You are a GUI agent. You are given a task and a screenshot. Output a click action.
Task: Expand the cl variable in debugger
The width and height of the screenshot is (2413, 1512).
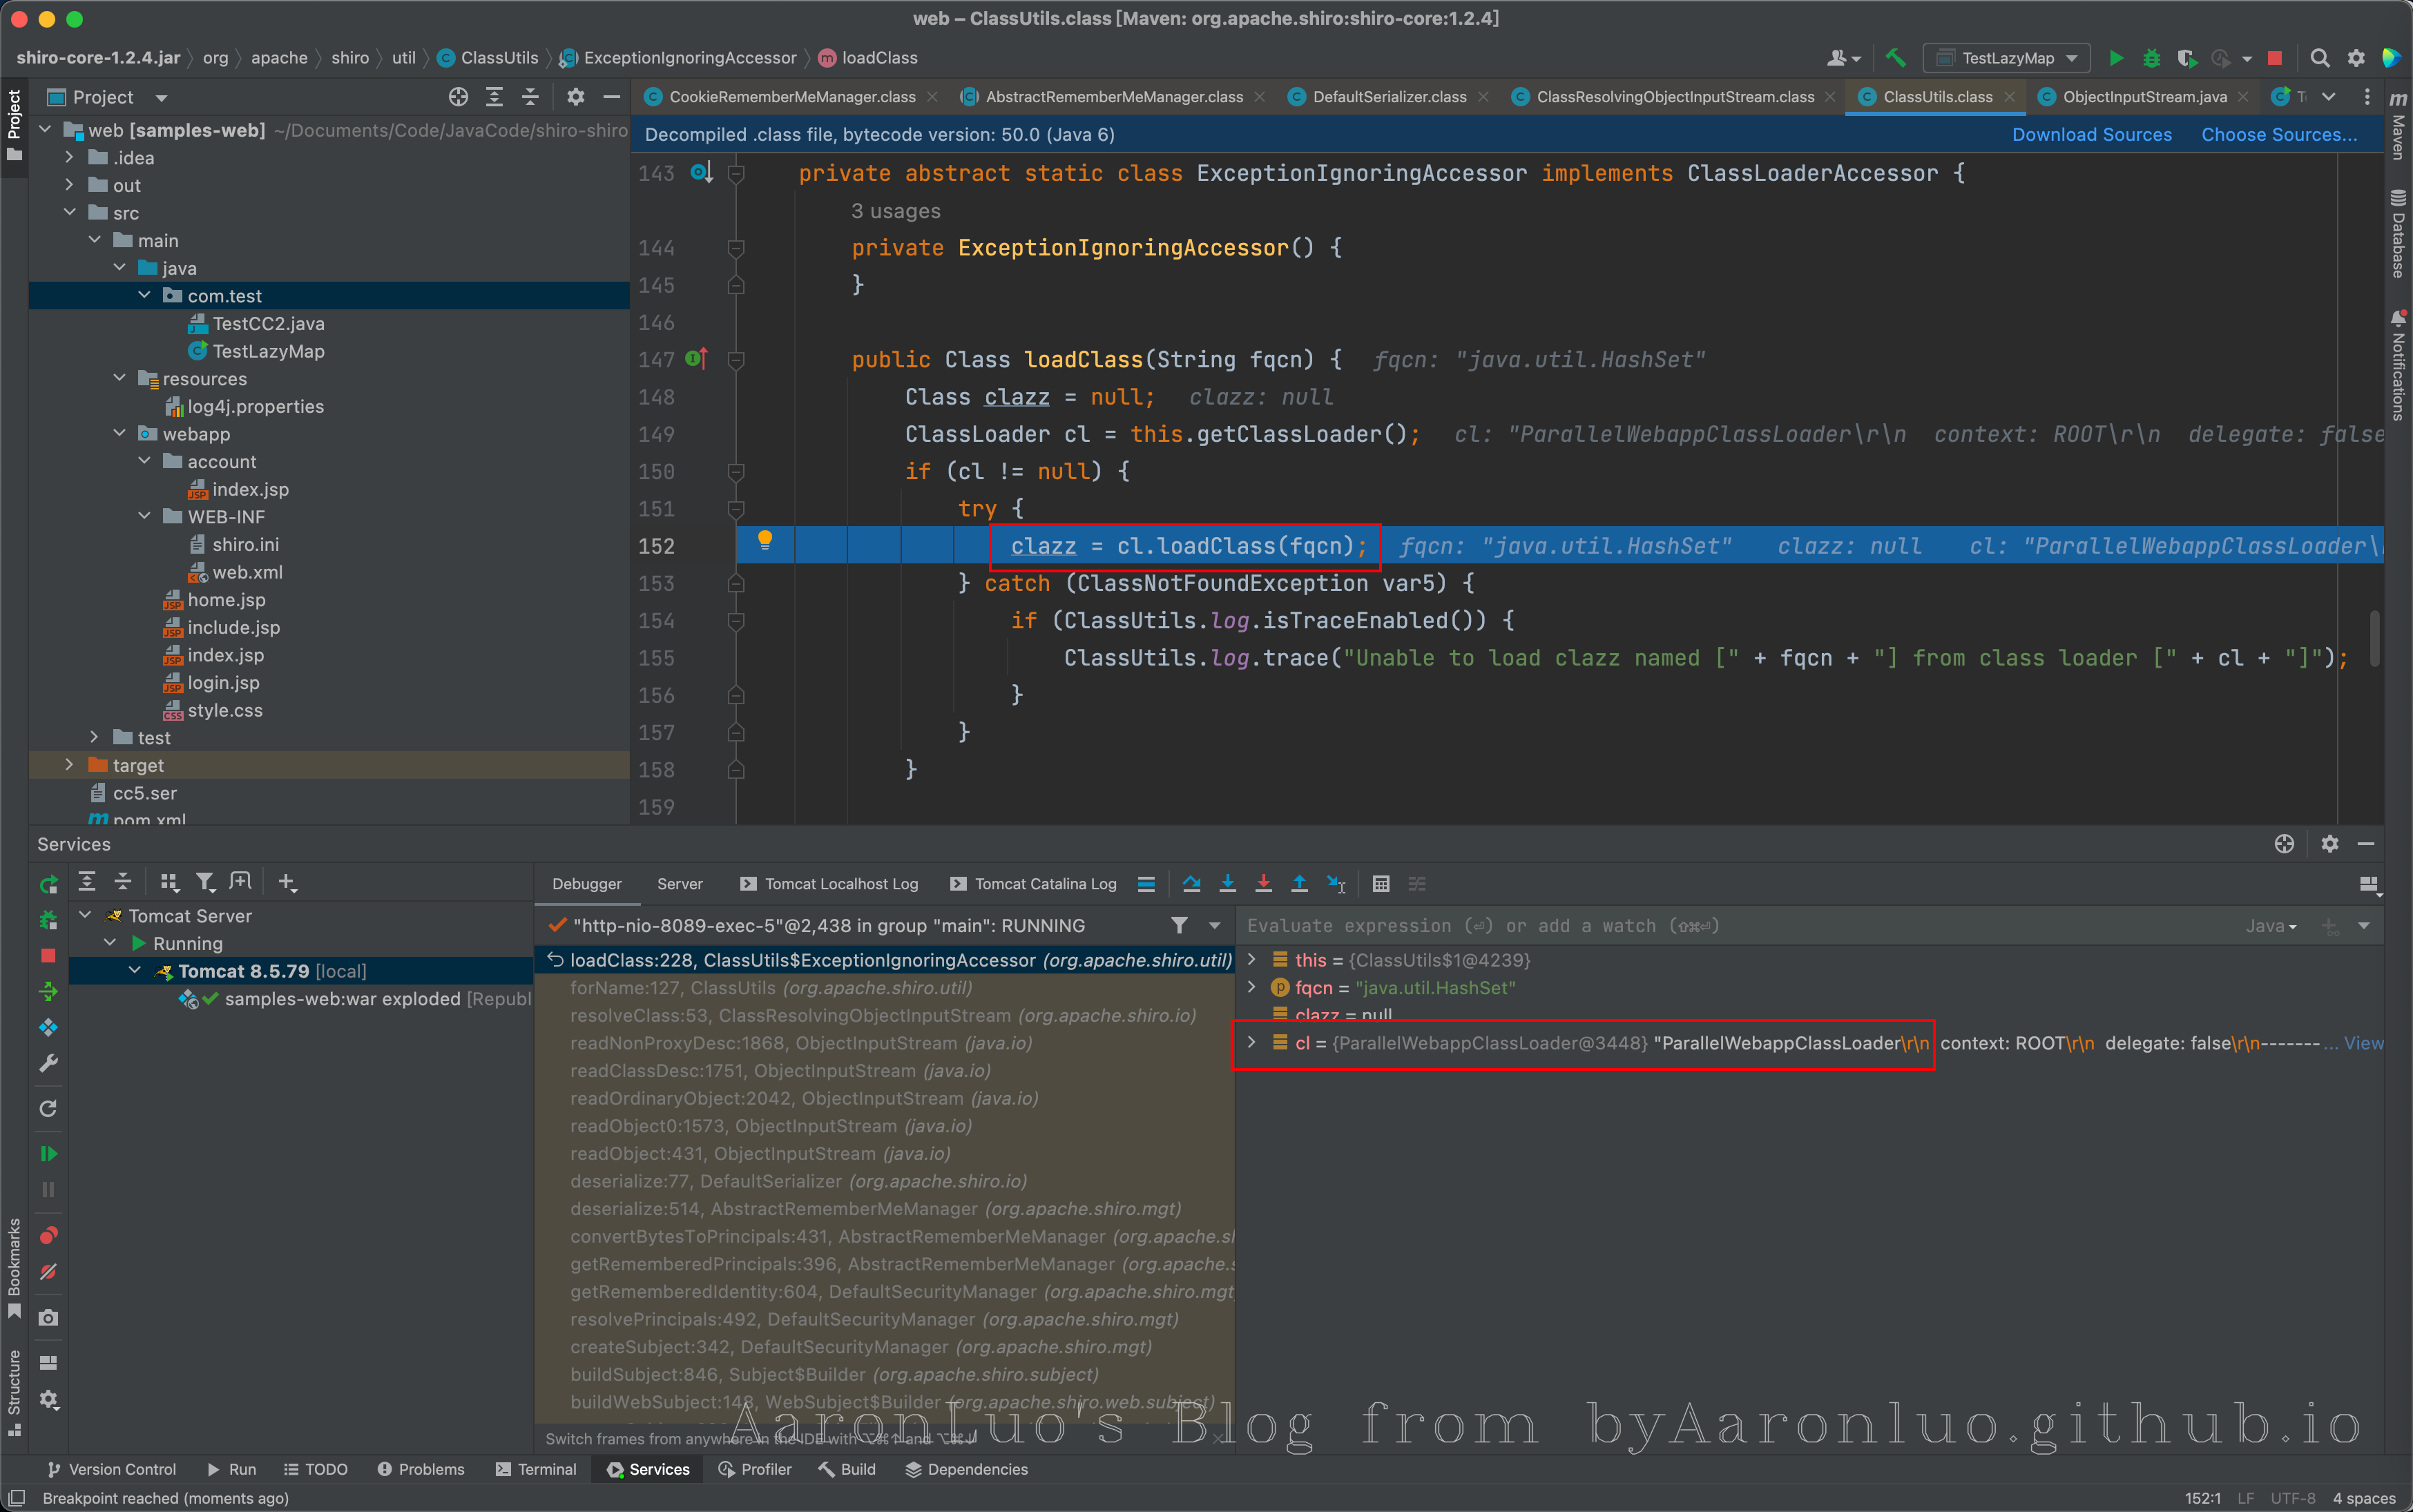tap(1251, 1043)
